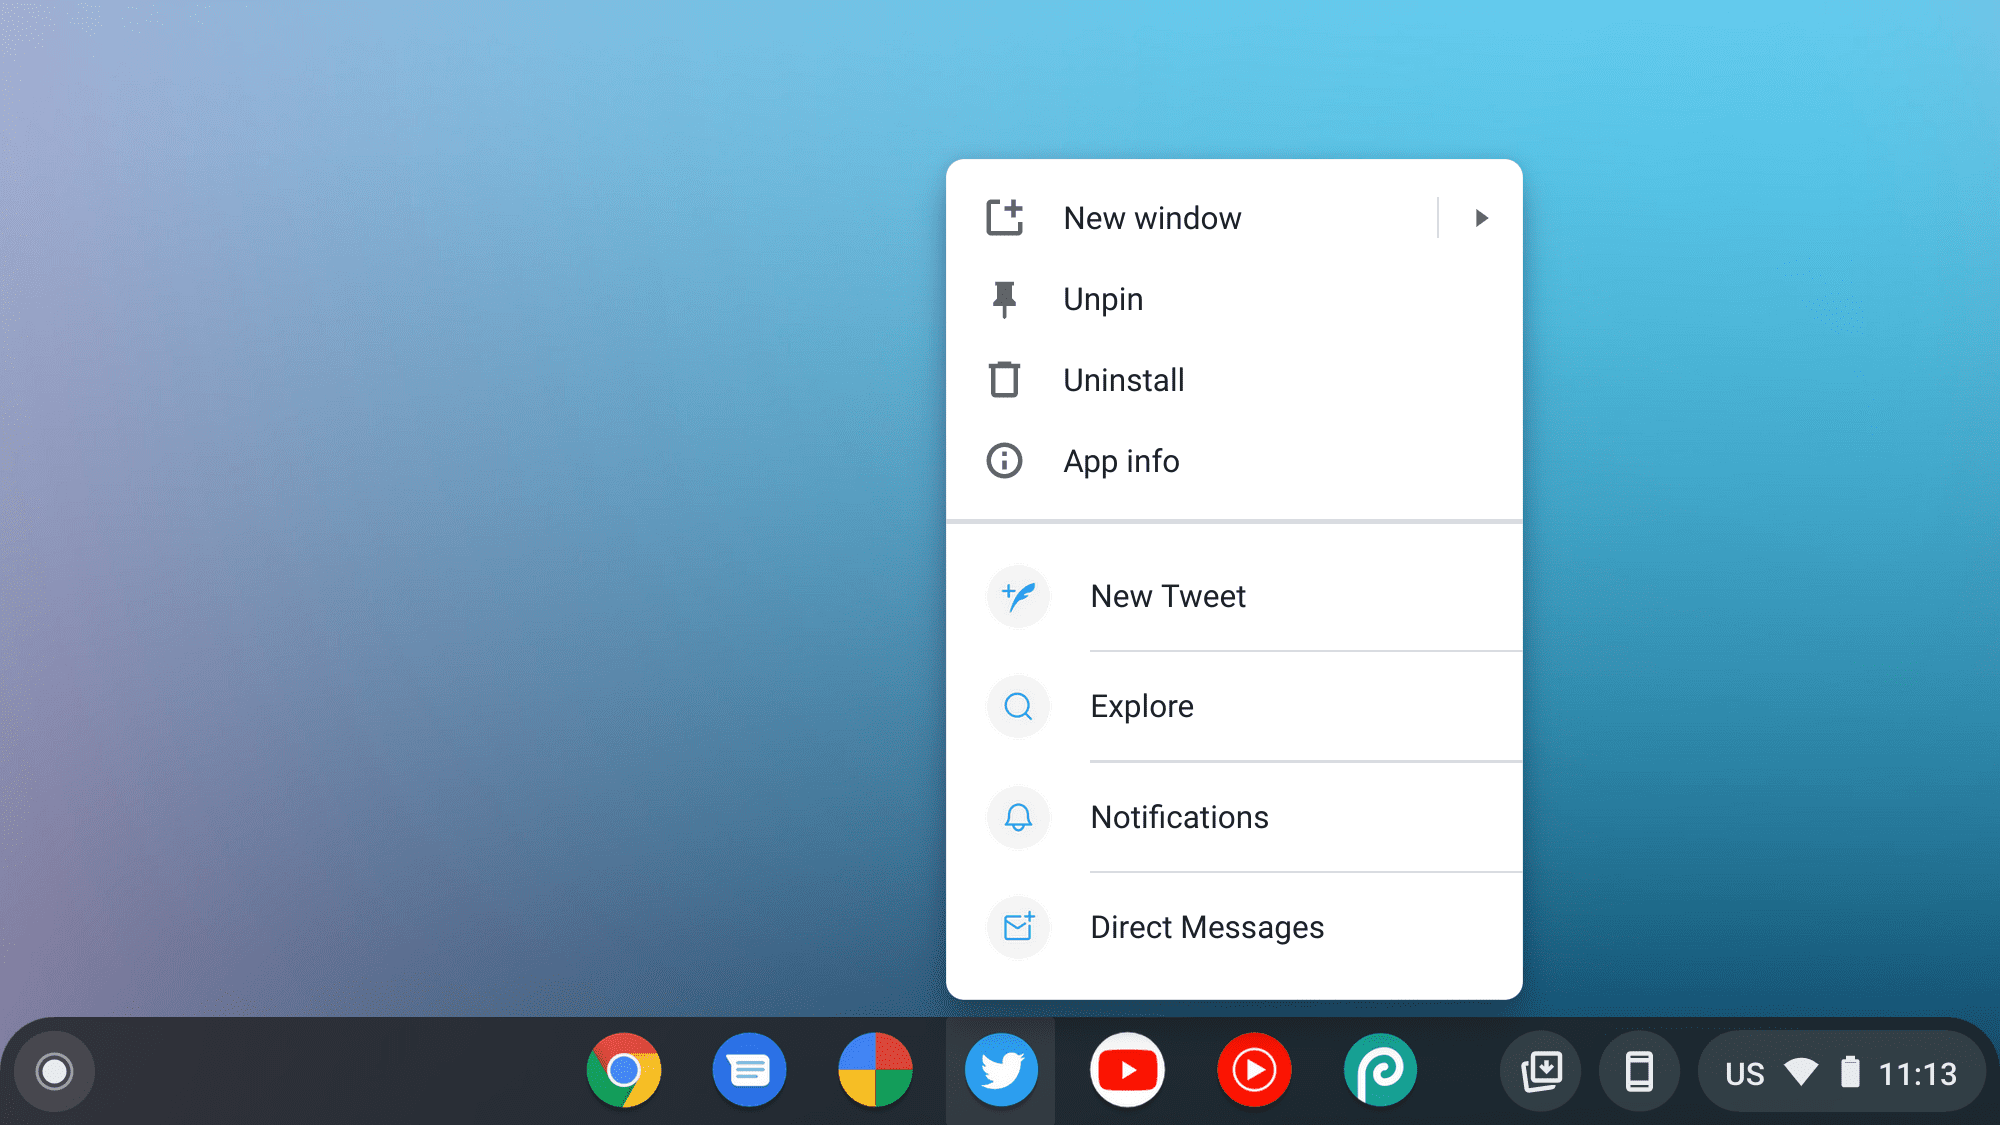Click the launcher button on taskbar
The image size is (2000, 1125).
[x=56, y=1070]
